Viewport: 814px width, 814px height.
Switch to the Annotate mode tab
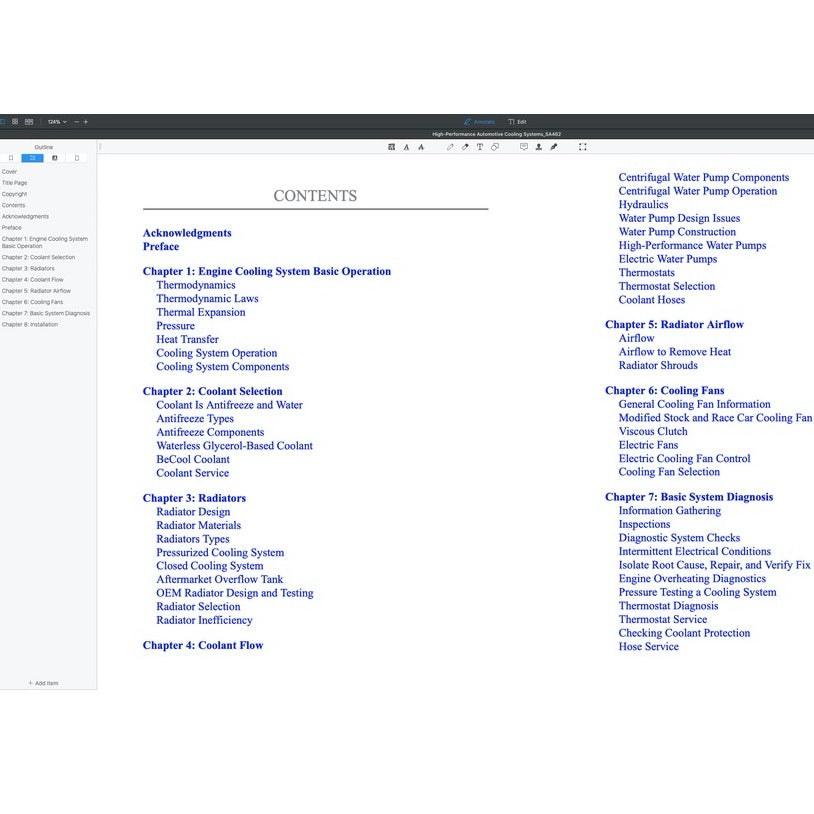click(x=479, y=122)
